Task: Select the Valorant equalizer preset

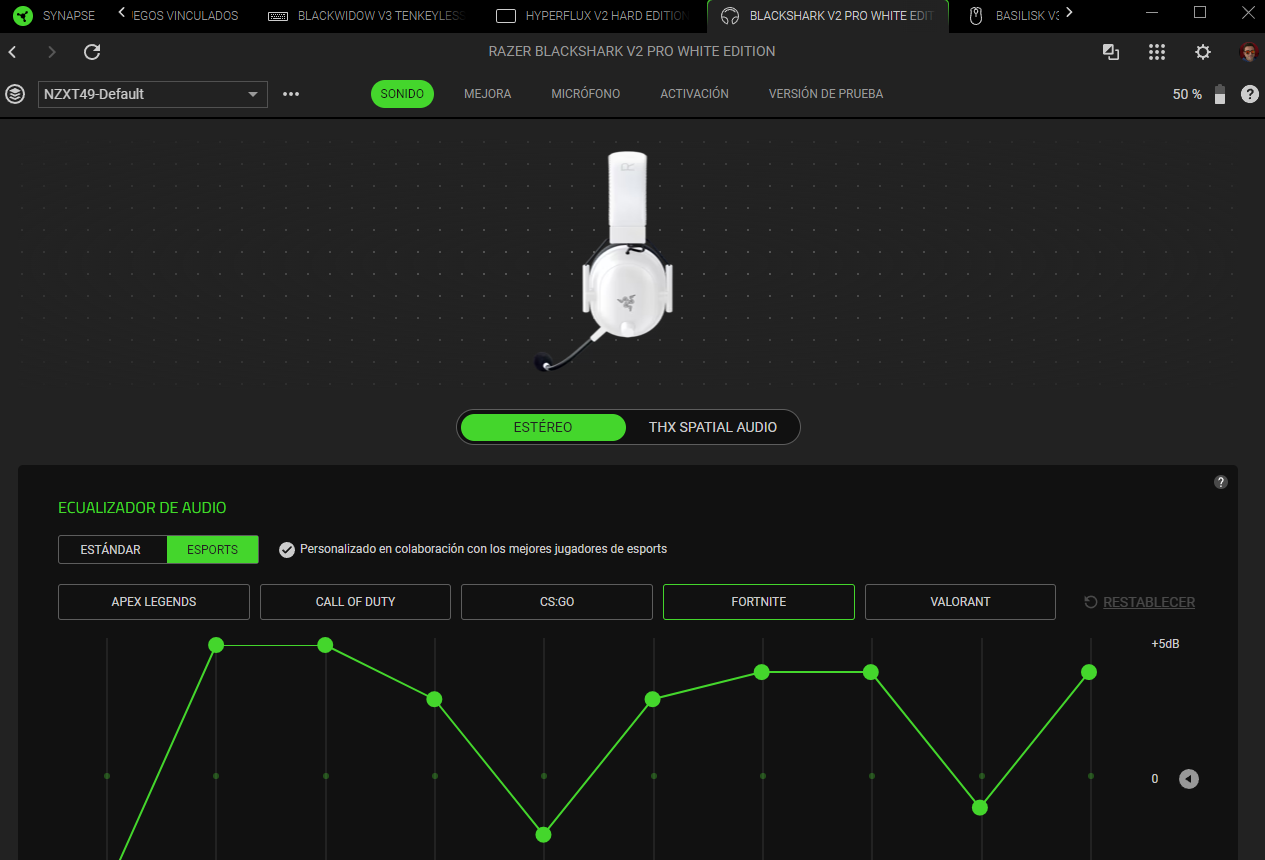Action: 959,602
